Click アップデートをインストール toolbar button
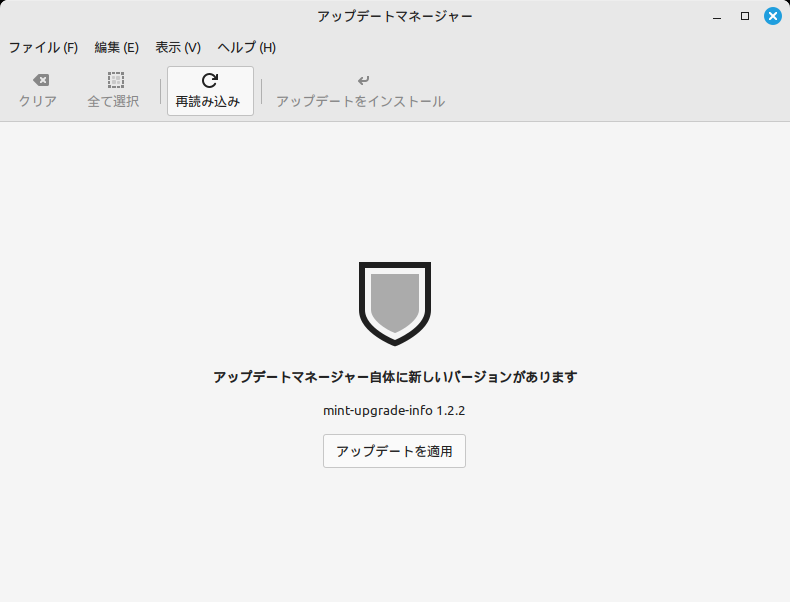 point(360,91)
